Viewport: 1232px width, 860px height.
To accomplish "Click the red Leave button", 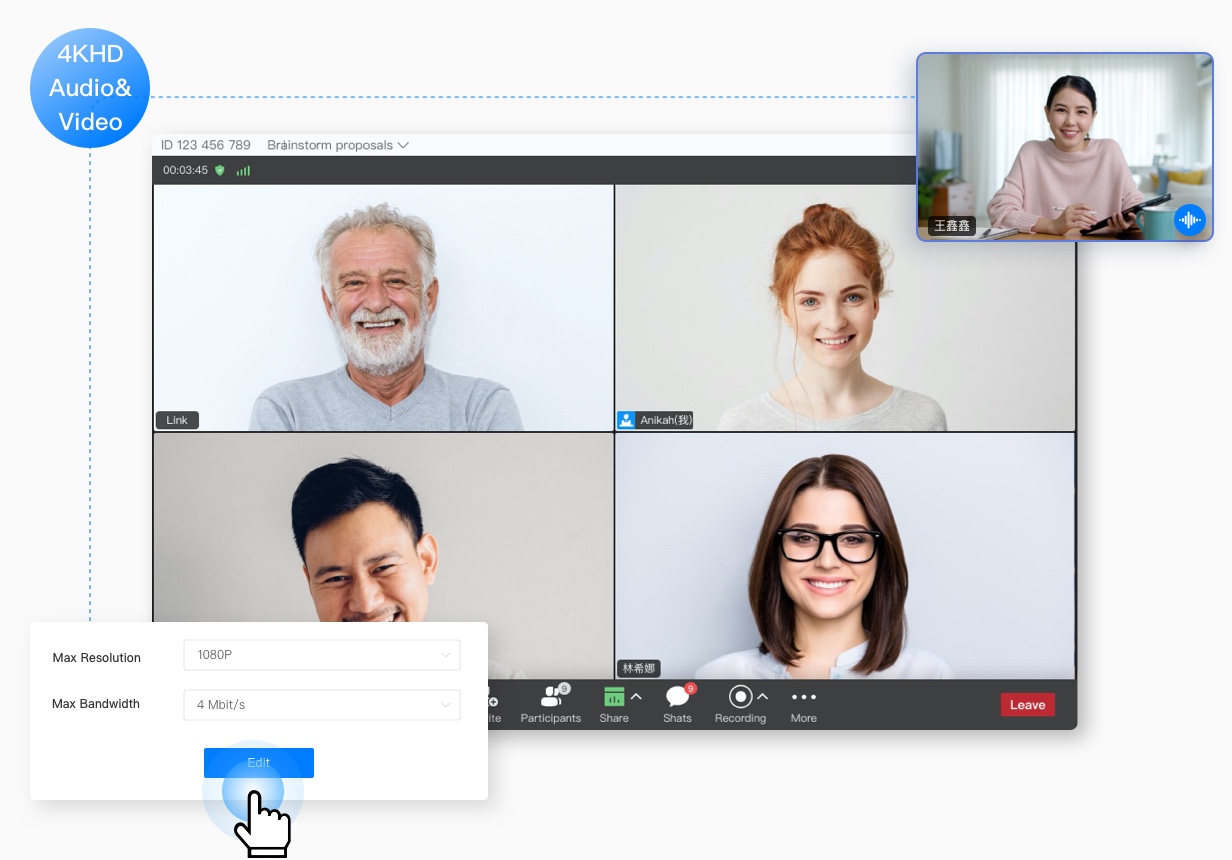I will click(1027, 705).
